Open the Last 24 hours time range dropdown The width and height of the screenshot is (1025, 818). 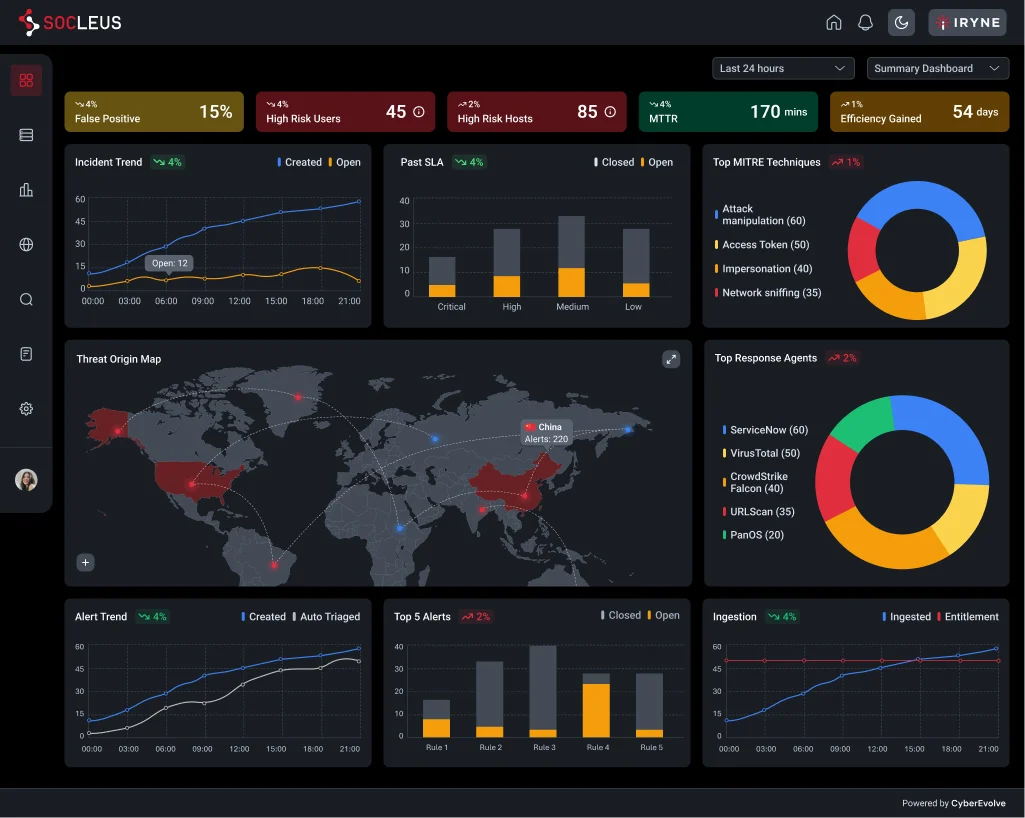click(x=783, y=68)
